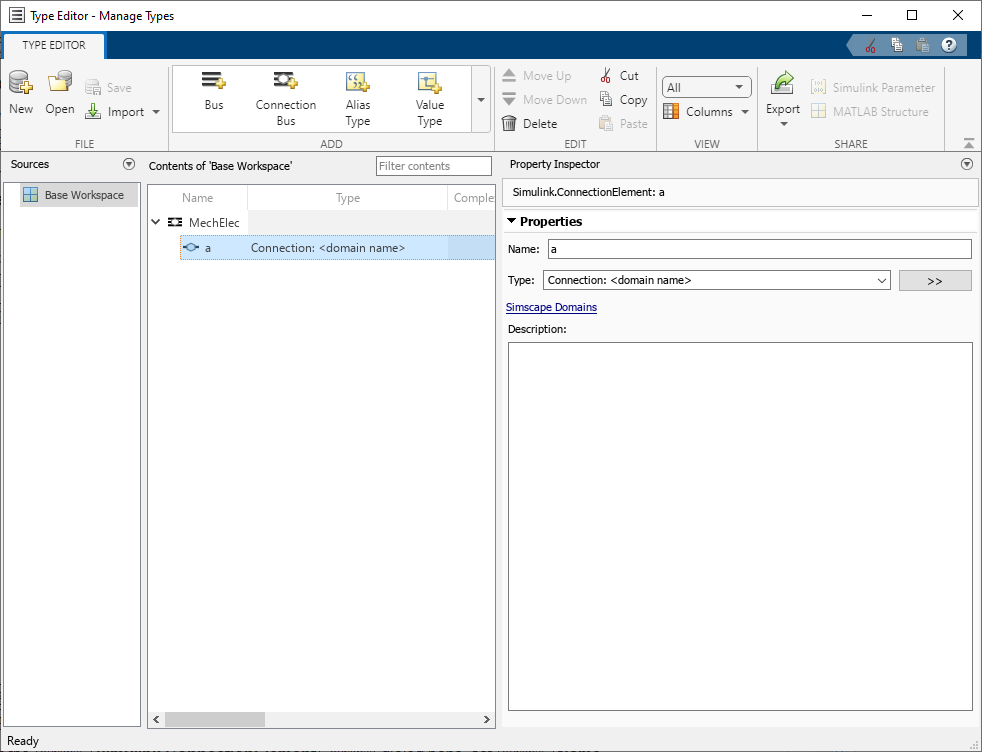Delete the selected connection element
The image size is (982, 752).
pyautogui.click(x=537, y=122)
